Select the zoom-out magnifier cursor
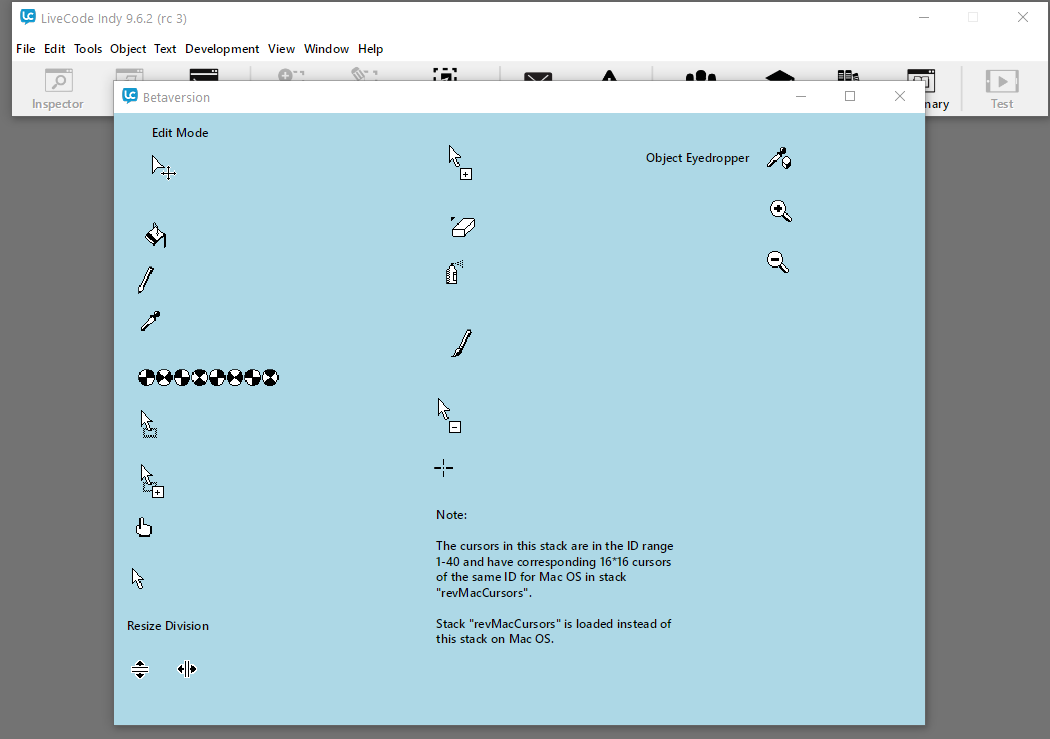This screenshot has height=739, width=1050. pos(778,262)
